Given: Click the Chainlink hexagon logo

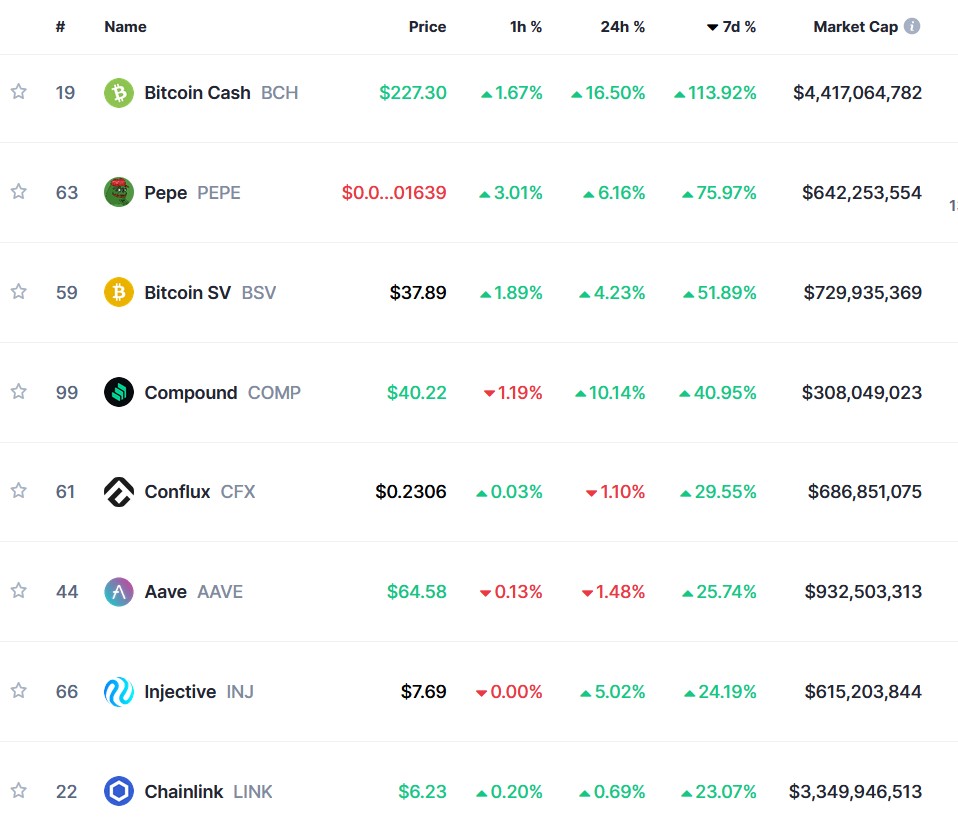Looking at the screenshot, I should 119,791.
